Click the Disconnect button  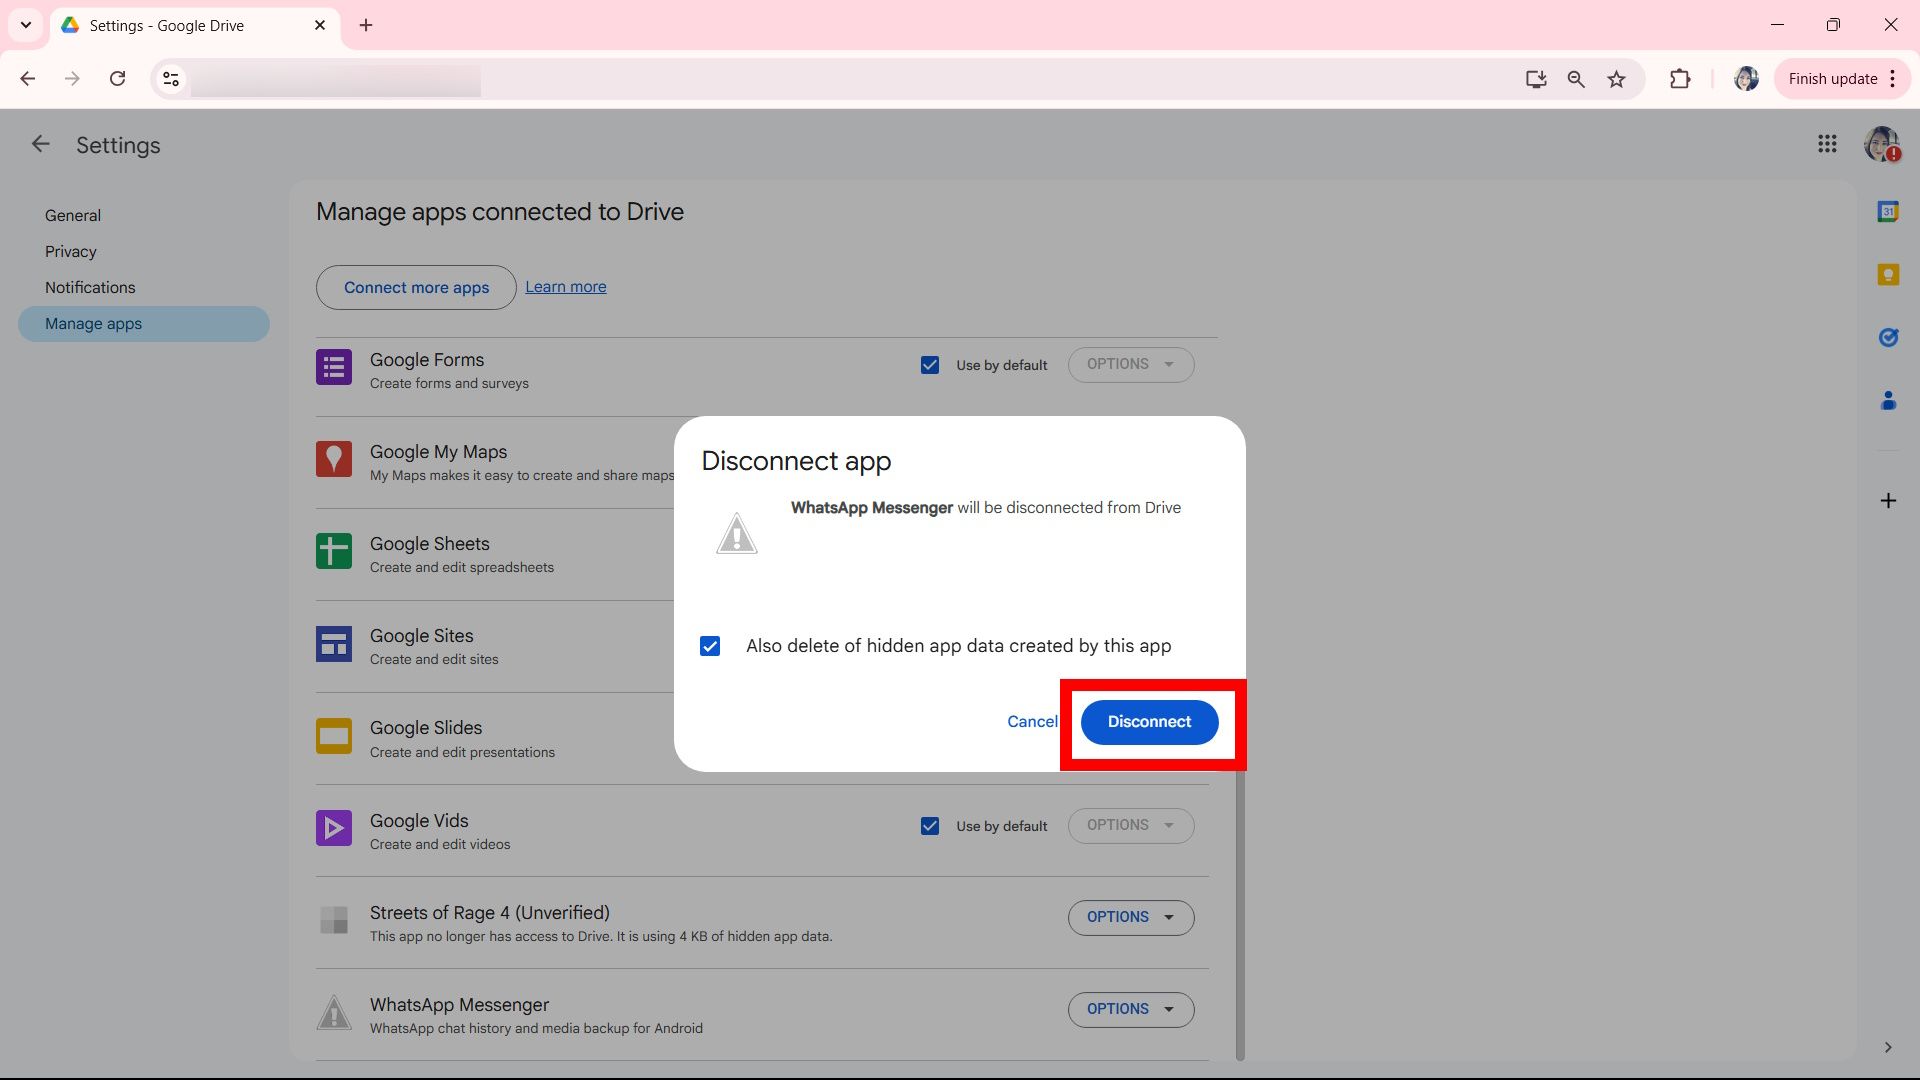click(1148, 721)
